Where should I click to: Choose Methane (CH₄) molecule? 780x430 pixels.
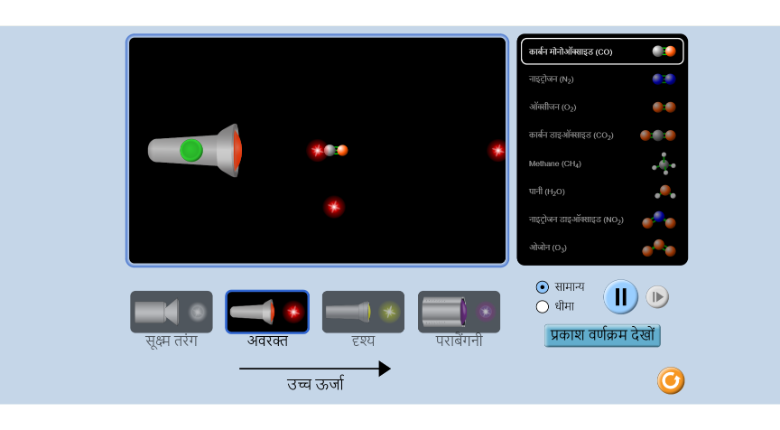(602, 163)
